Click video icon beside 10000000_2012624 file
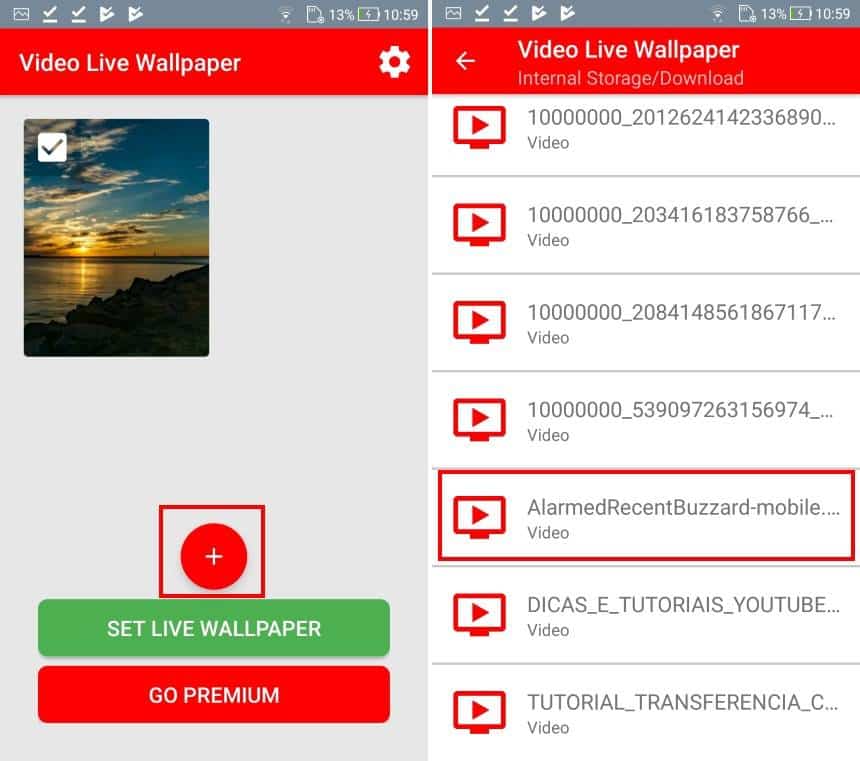Screen dimensions: 860x761 click(x=480, y=128)
